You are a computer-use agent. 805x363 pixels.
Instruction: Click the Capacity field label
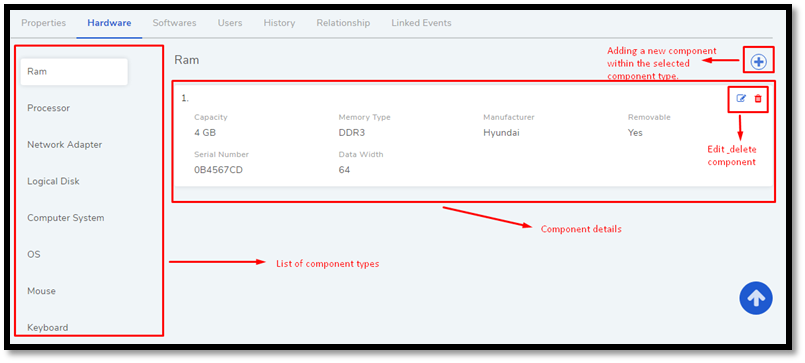[x=210, y=117]
